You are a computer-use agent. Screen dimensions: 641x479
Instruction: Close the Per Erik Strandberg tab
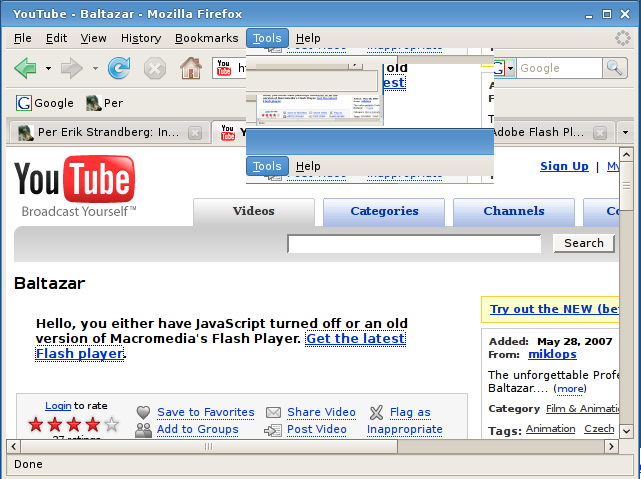[x=195, y=133]
